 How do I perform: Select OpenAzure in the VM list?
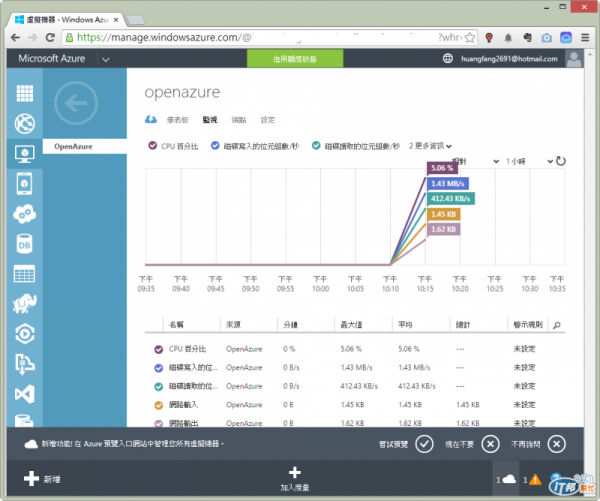[x=85, y=146]
